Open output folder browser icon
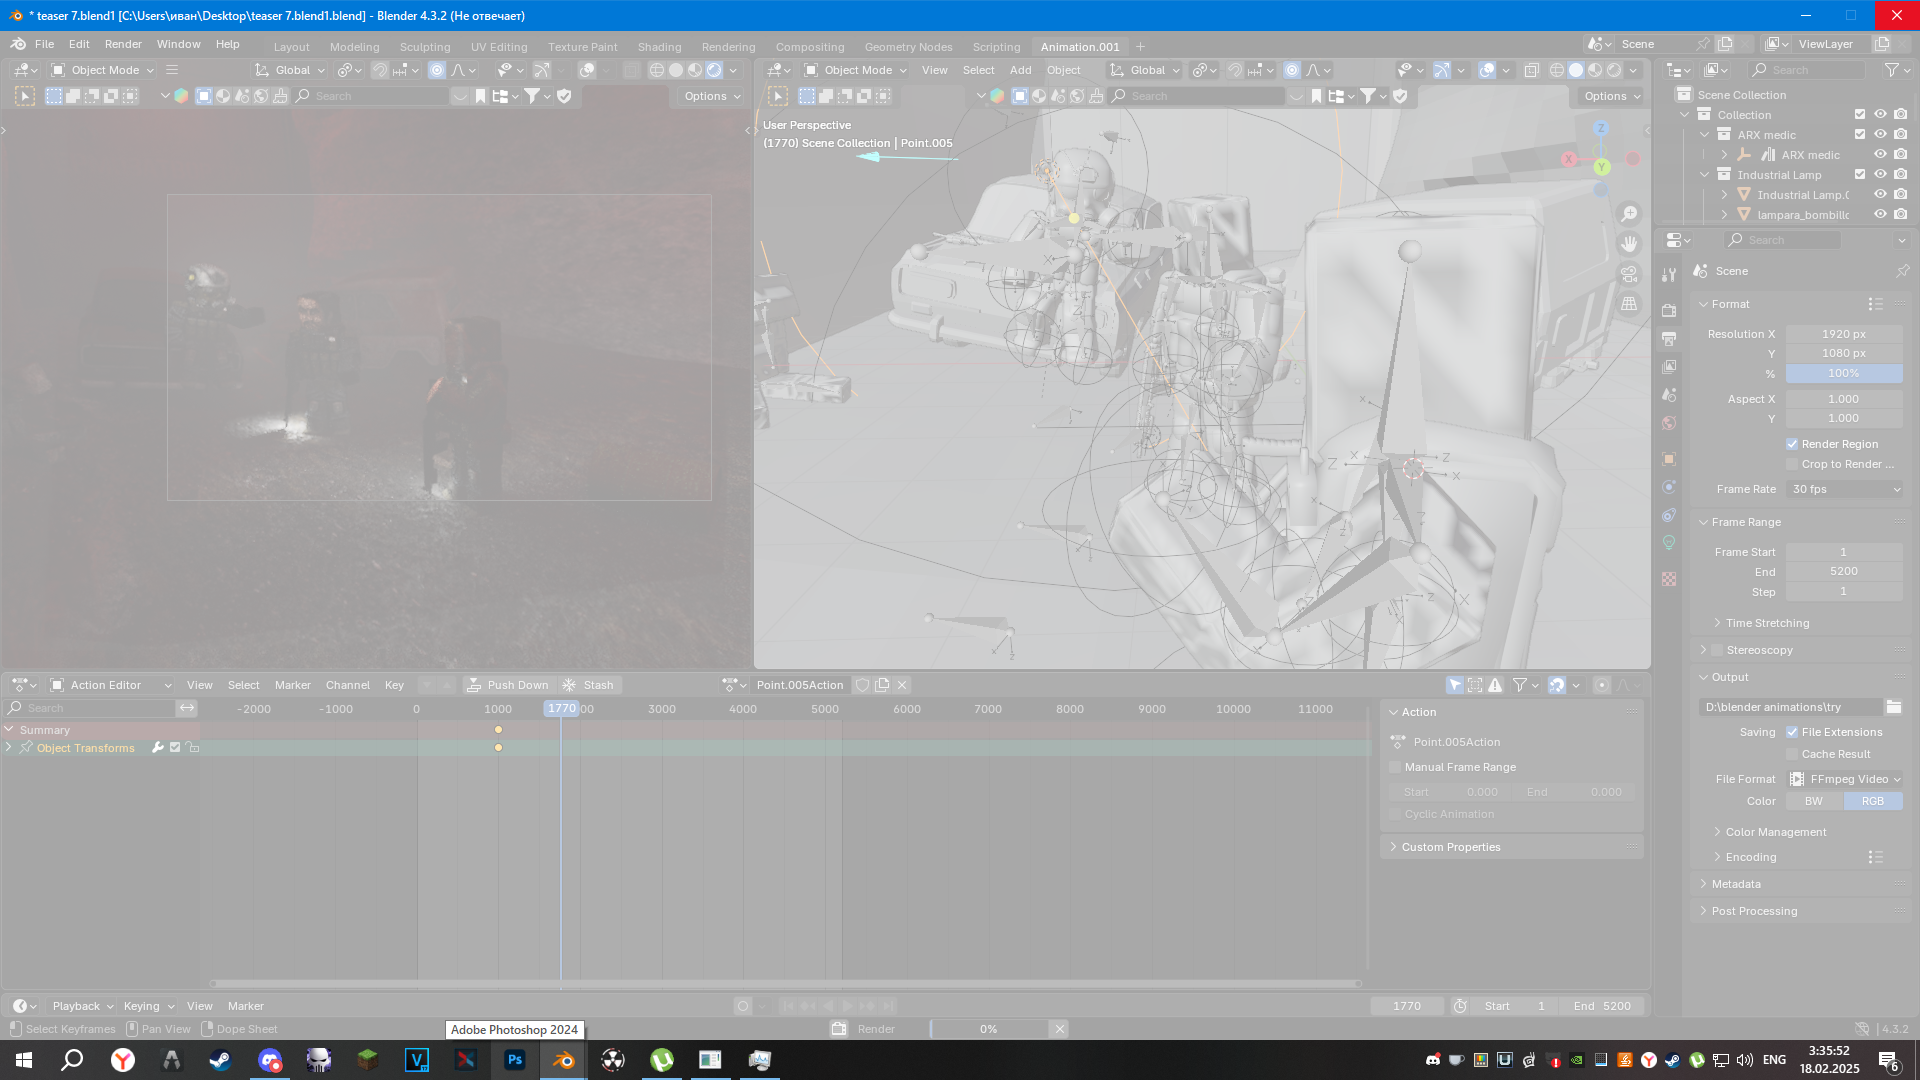Viewport: 1920px width, 1080px height. pyautogui.click(x=1893, y=707)
